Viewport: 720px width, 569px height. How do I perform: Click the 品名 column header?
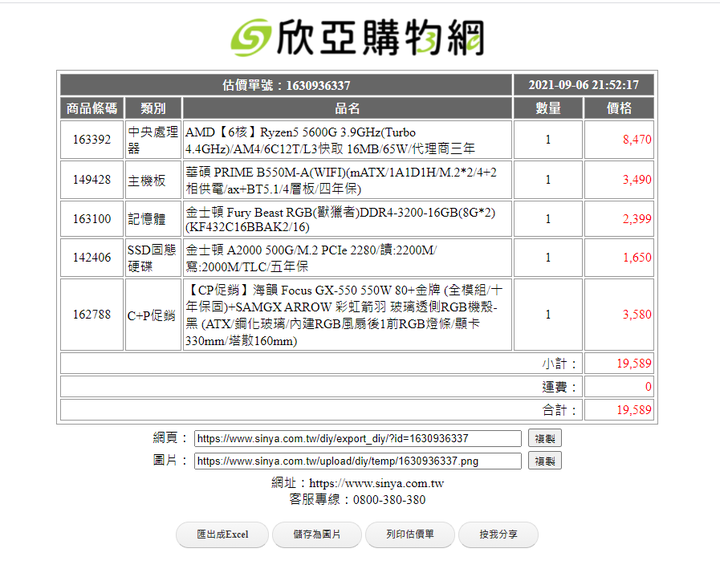(x=347, y=108)
